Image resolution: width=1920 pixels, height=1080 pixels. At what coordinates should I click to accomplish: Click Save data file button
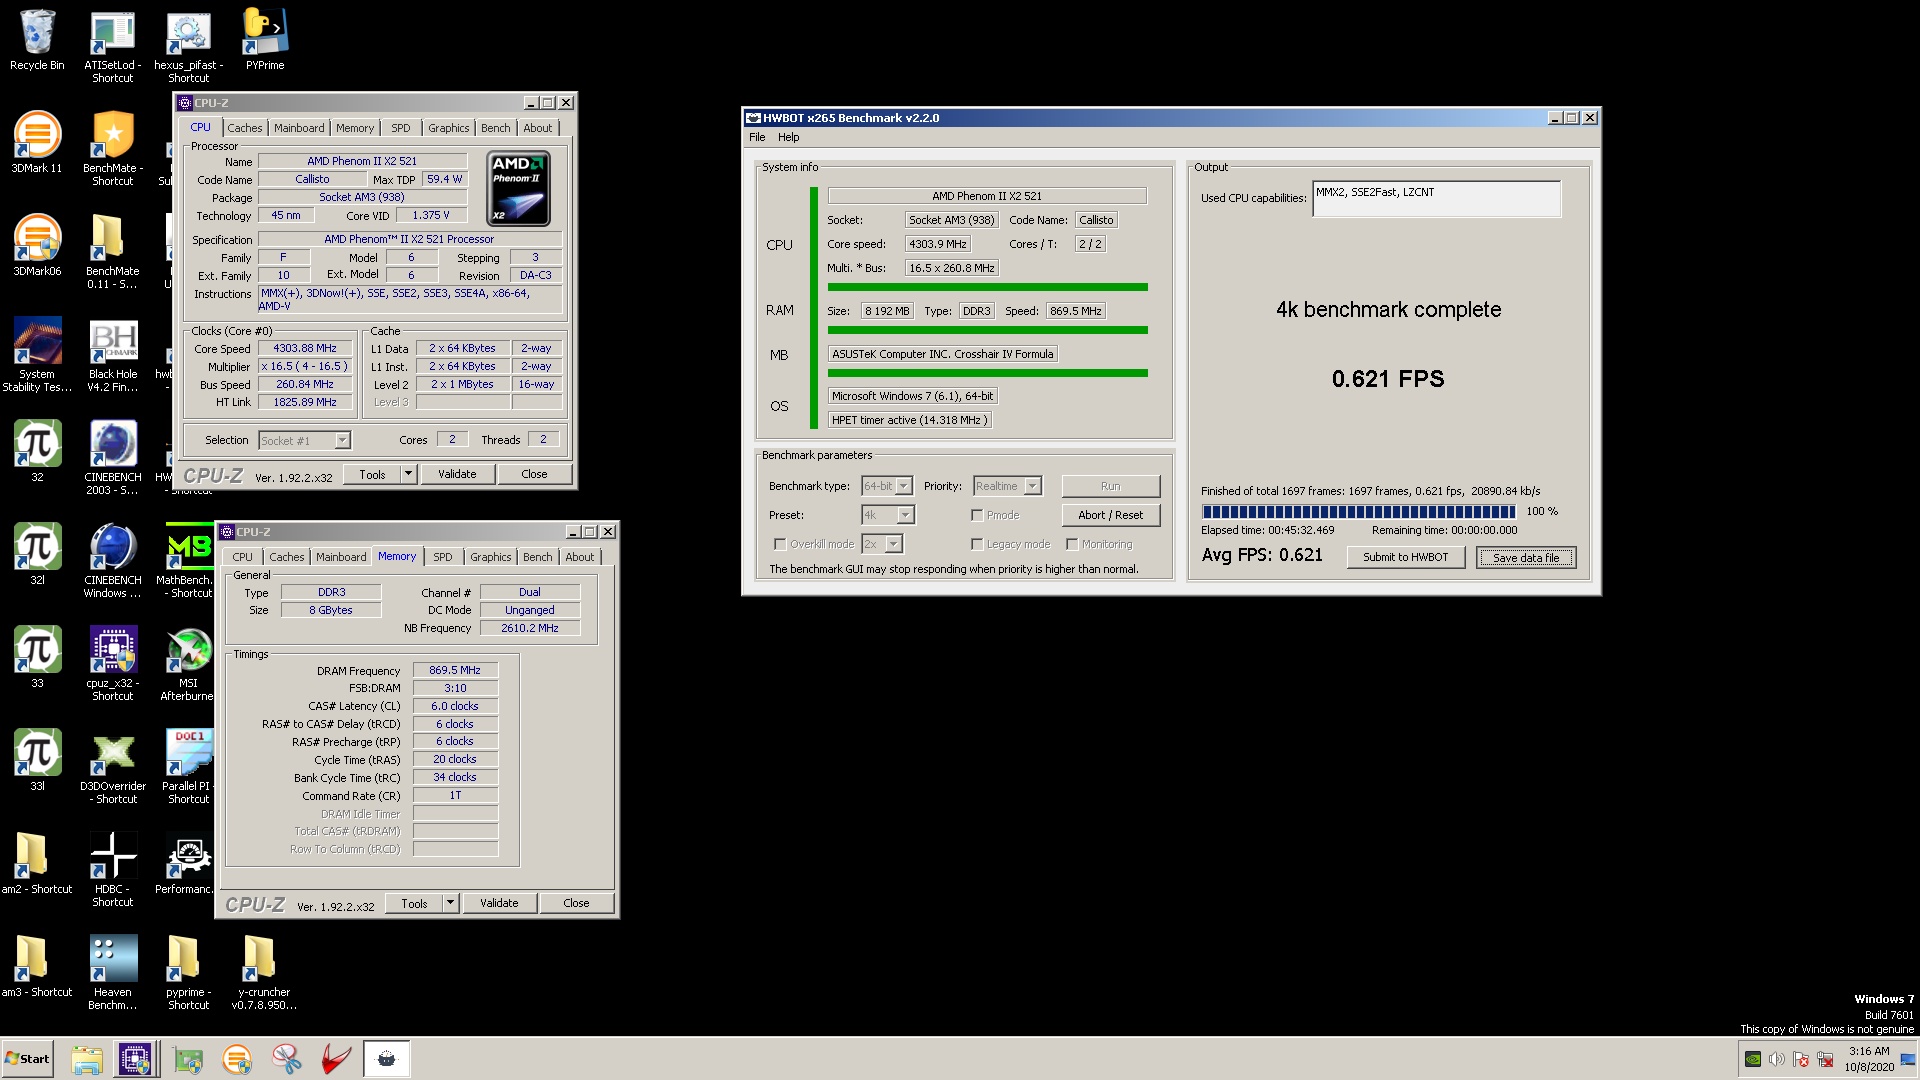tap(1526, 557)
